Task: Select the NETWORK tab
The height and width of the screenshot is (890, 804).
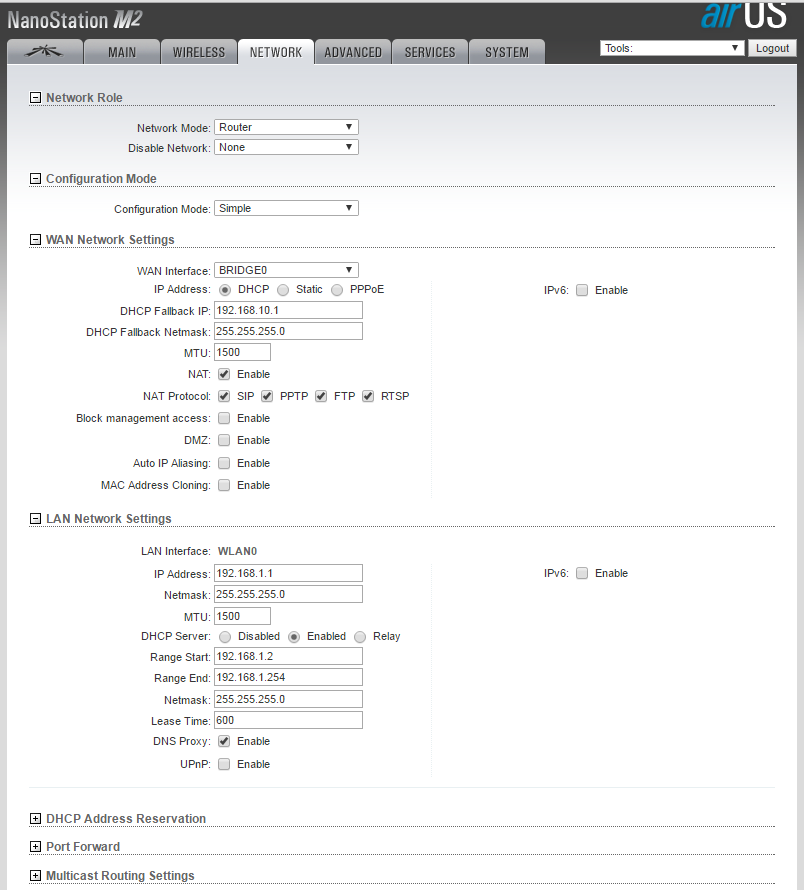Action: click(x=276, y=52)
